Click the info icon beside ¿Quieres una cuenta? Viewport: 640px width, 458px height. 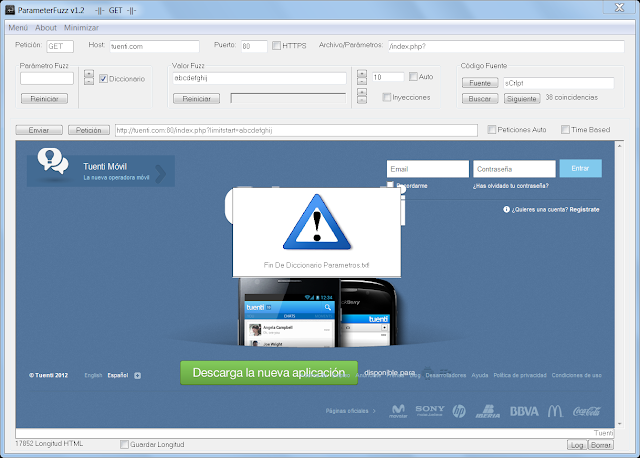[506, 209]
